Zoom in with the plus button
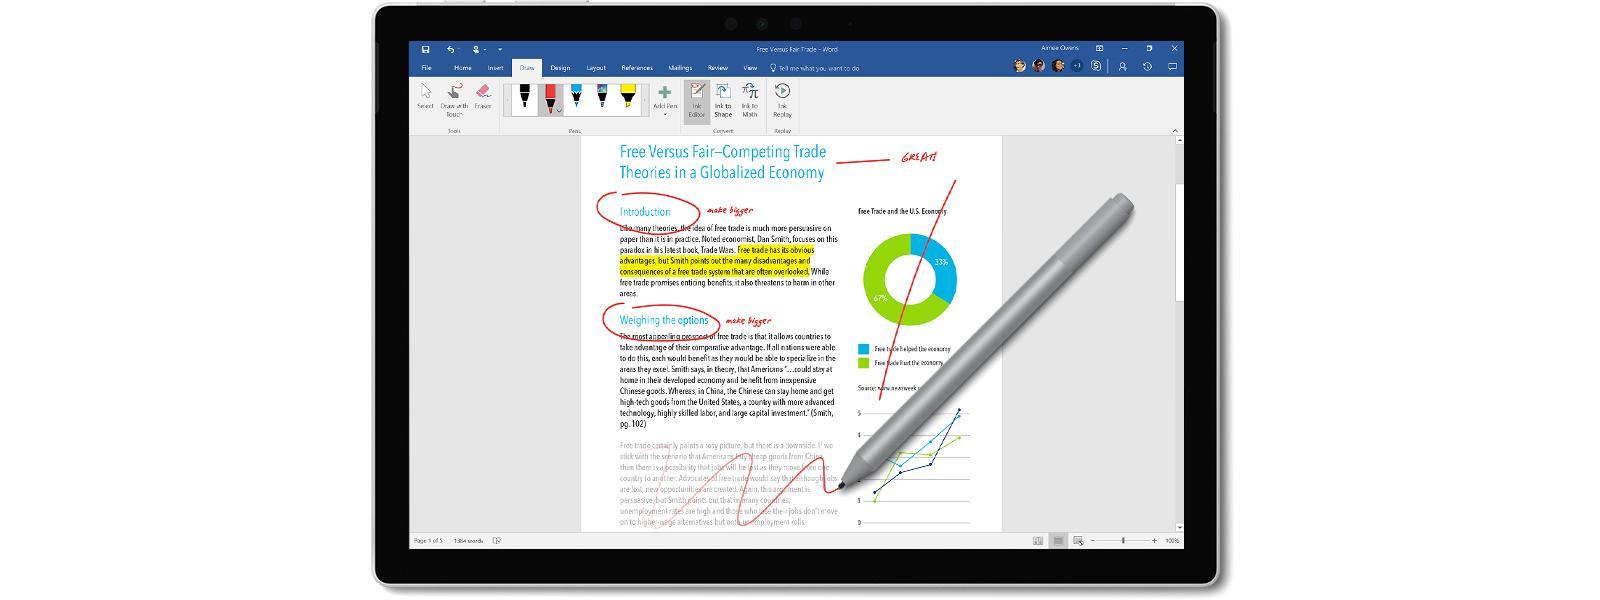Screen dimensions: 1600x600 (1154, 541)
